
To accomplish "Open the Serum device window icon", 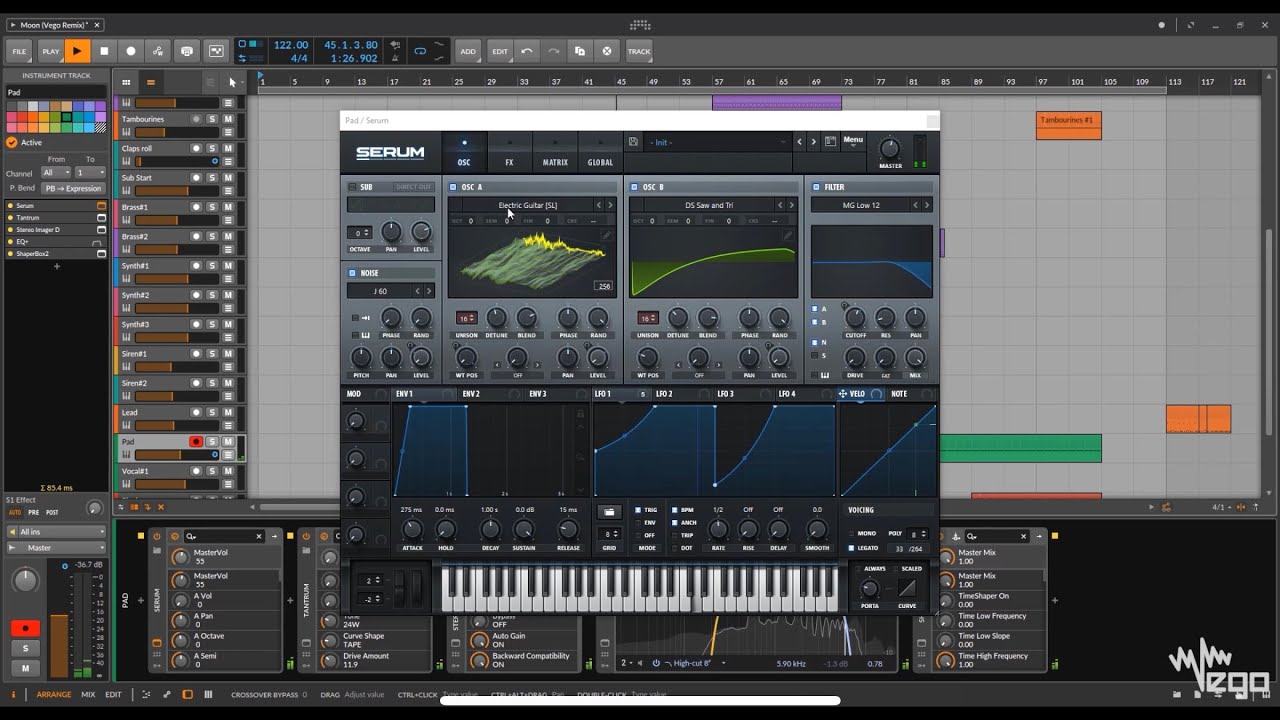I will pyautogui.click(x=101, y=206).
